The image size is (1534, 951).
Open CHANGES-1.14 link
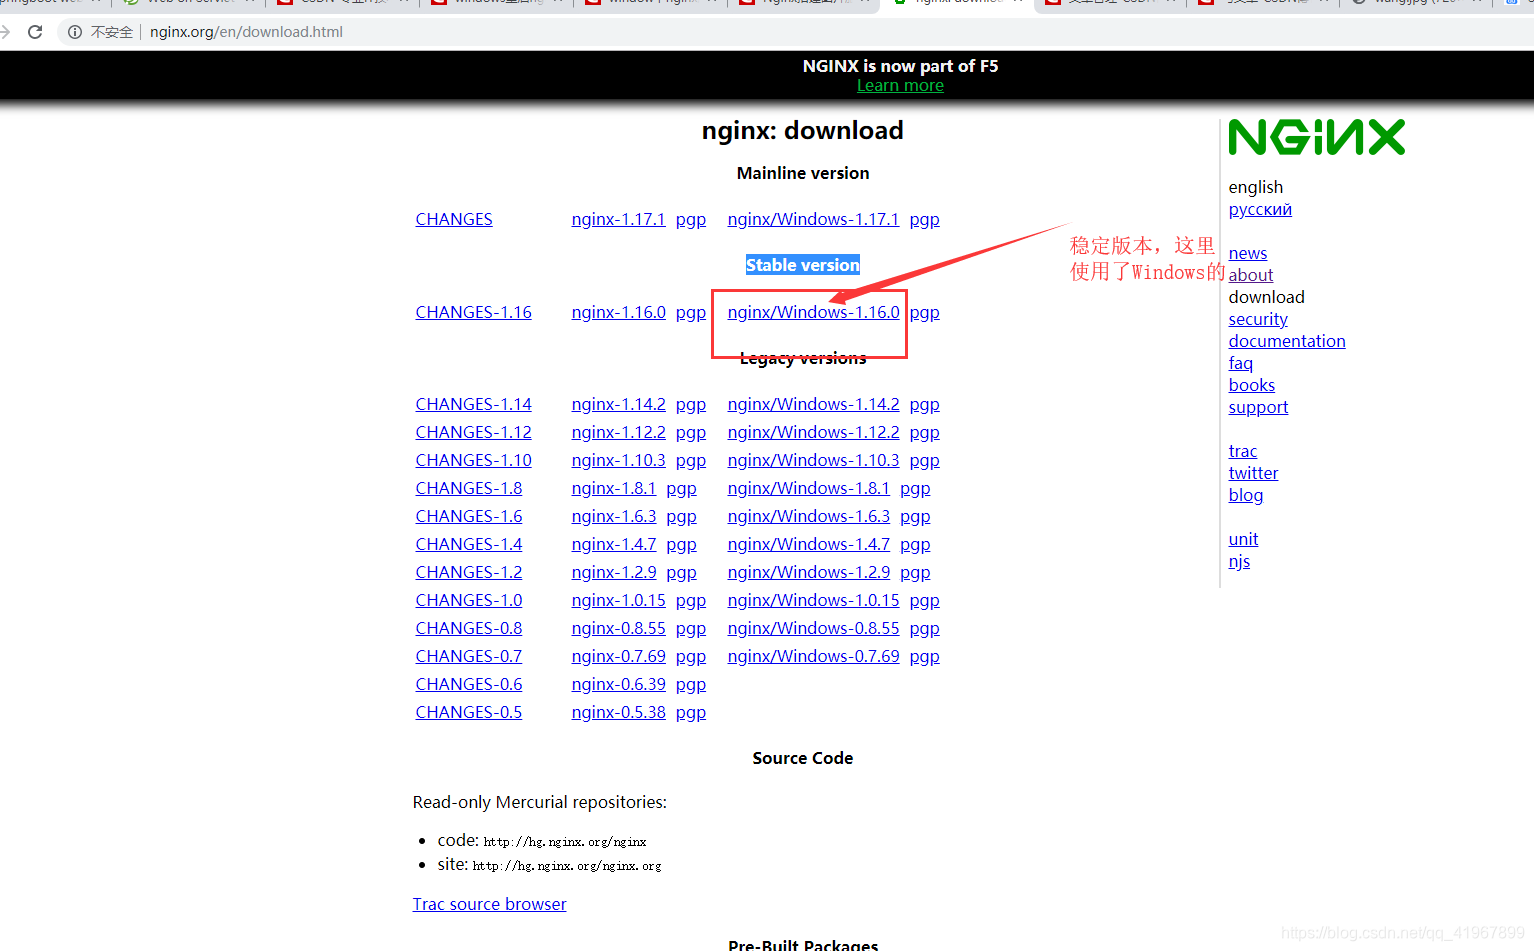click(474, 404)
